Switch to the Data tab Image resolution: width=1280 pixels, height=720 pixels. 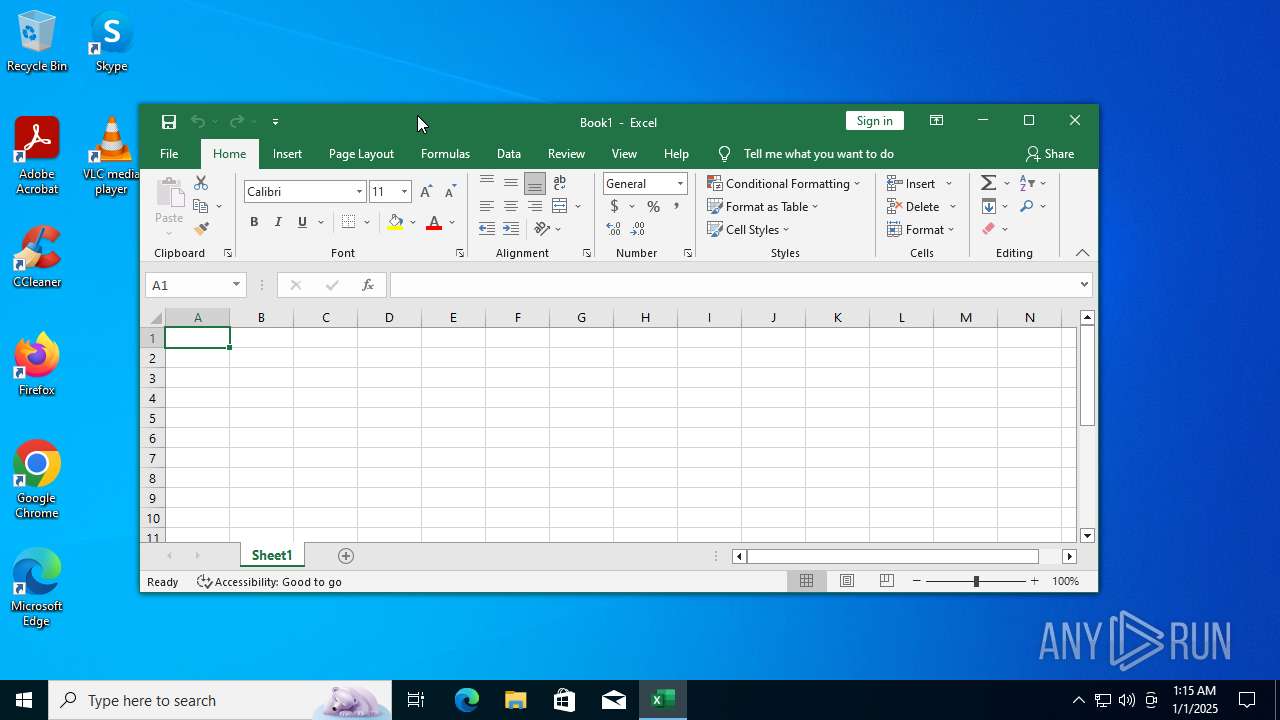click(509, 154)
